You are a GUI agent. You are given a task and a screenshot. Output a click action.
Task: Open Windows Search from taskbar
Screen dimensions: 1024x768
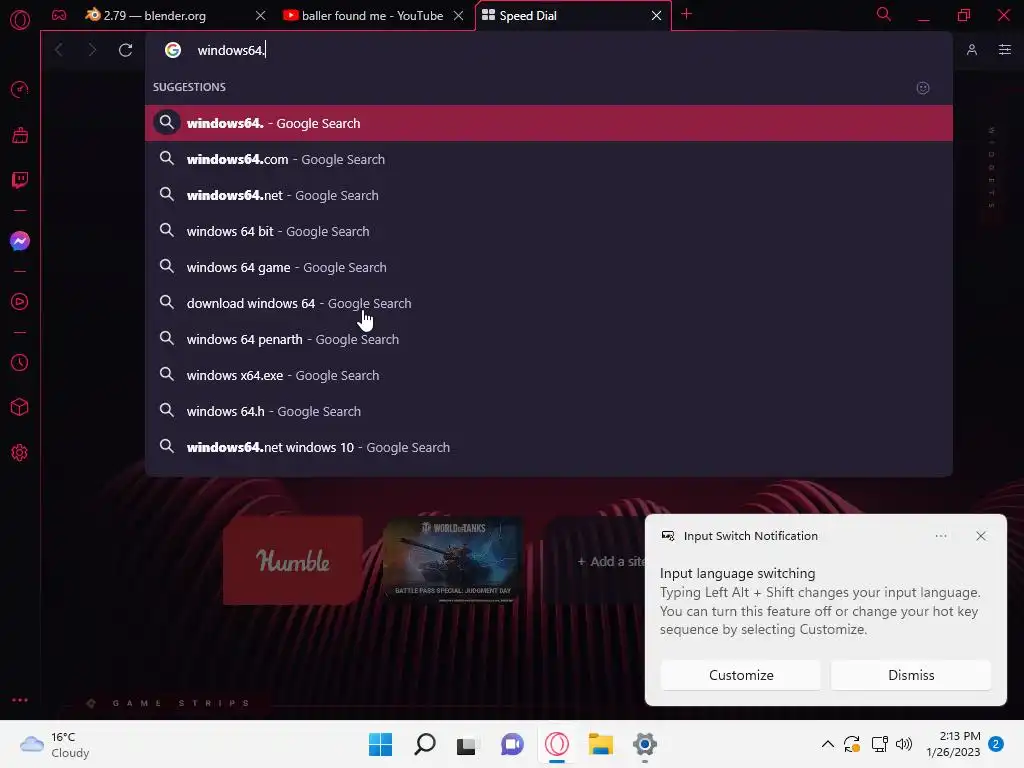click(424, 744)
